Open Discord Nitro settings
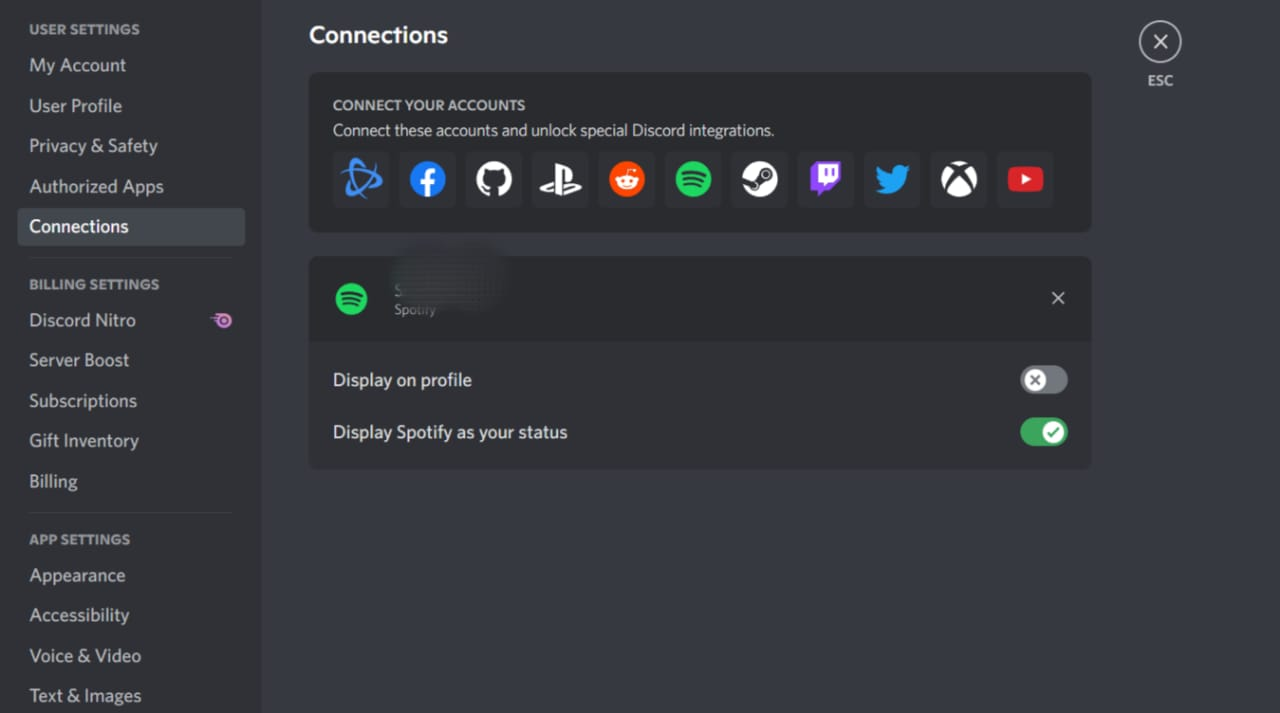The width and height of the screenshot is (1280, 713). click(x=131, y=320)
